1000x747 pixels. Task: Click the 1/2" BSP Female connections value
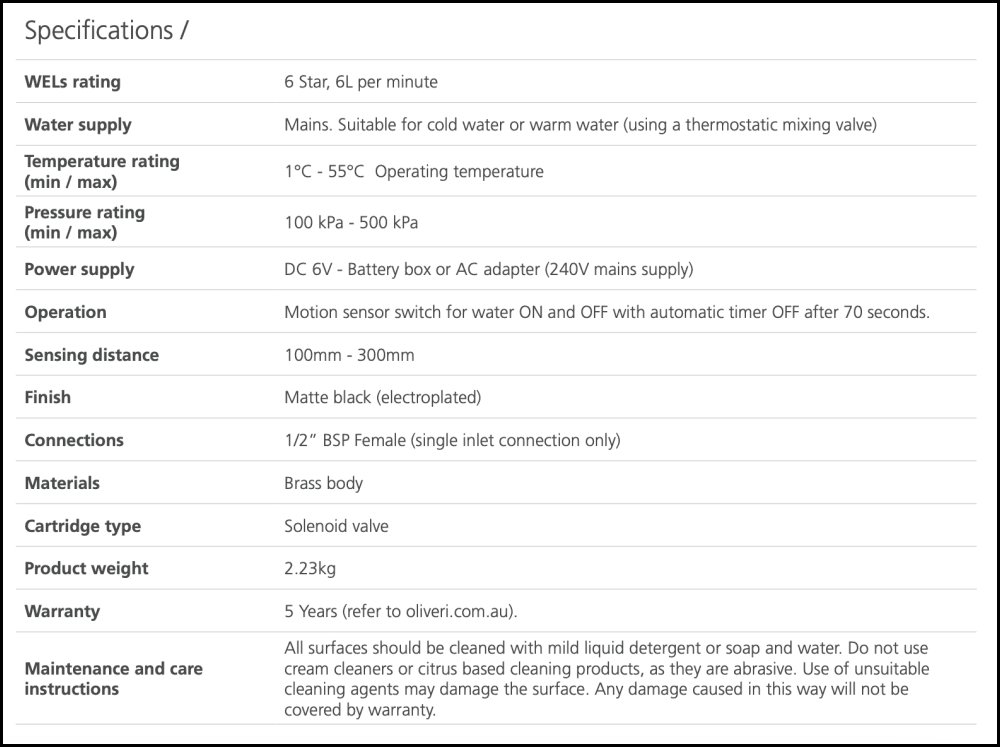pyautogui.click(x=452, y=440)
